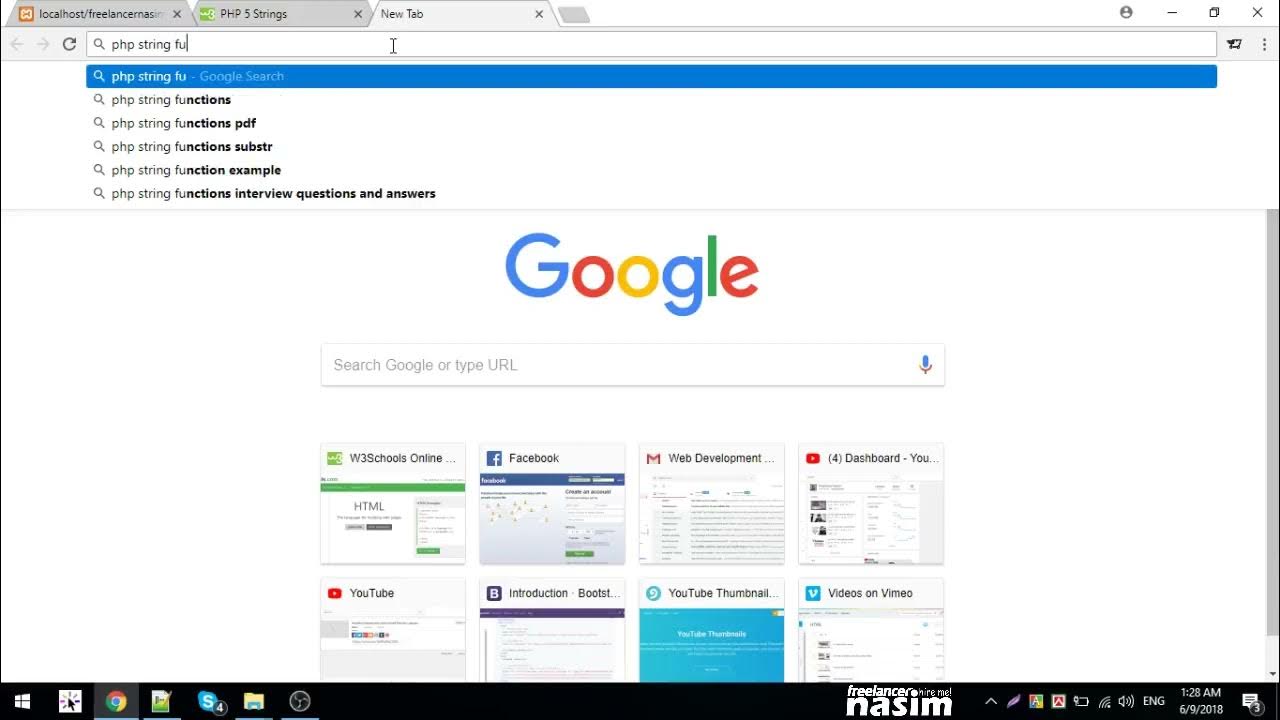Open File Explorer from the taskbar
The width and height of the screenshot is (1280, 720).
(254, 701)
